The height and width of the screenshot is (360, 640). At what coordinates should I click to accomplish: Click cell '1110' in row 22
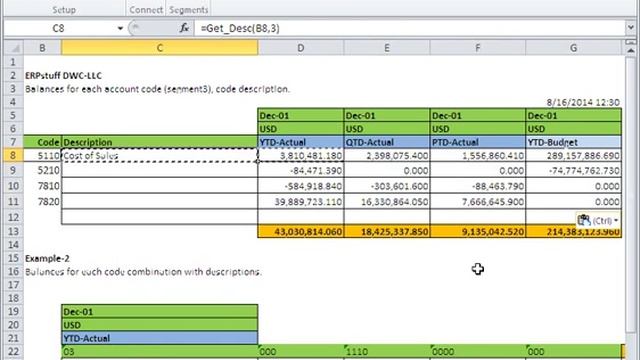point(387,351)
